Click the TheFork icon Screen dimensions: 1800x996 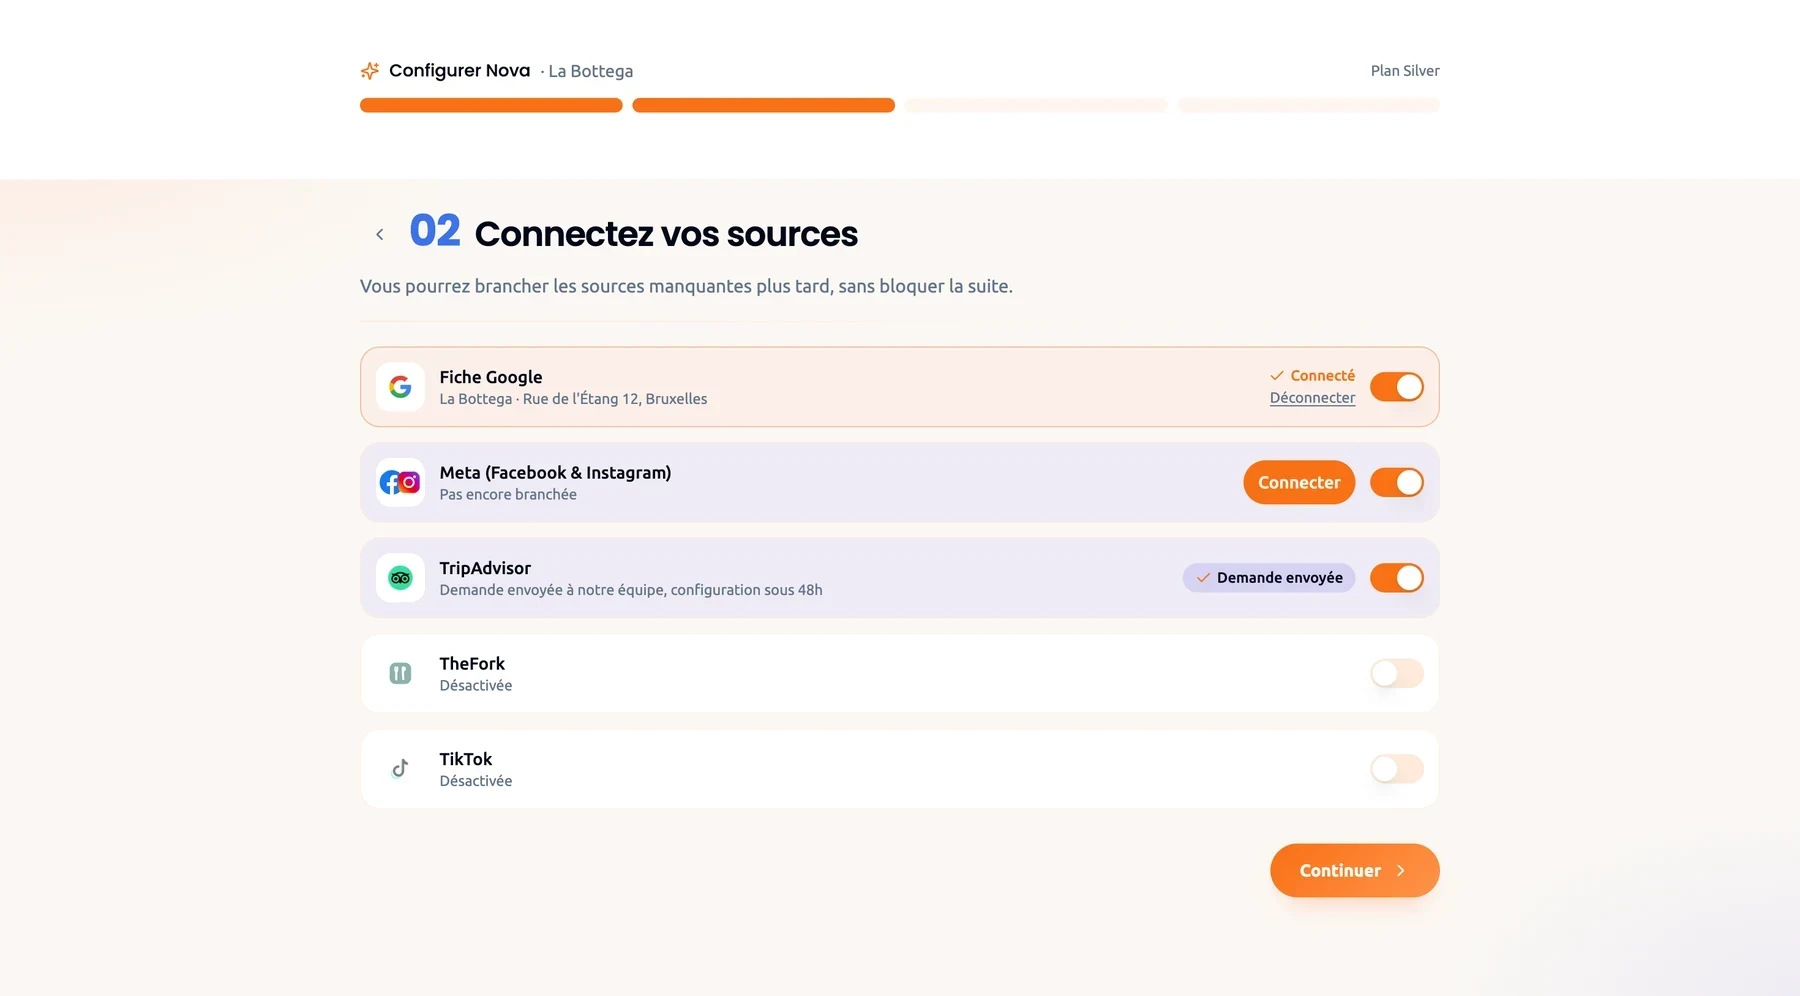[x=400, y=674]
